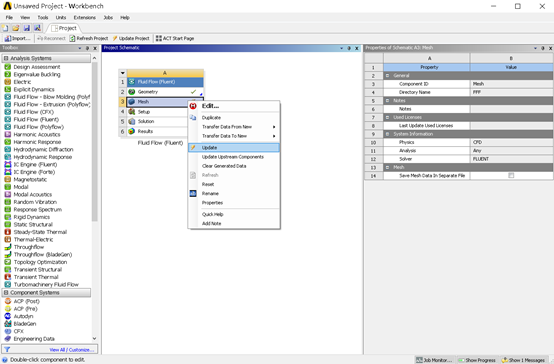Viewport: 554px width, 364px height.
Task: Click the View All / Customize link
Action: click(x=72, y=350)
